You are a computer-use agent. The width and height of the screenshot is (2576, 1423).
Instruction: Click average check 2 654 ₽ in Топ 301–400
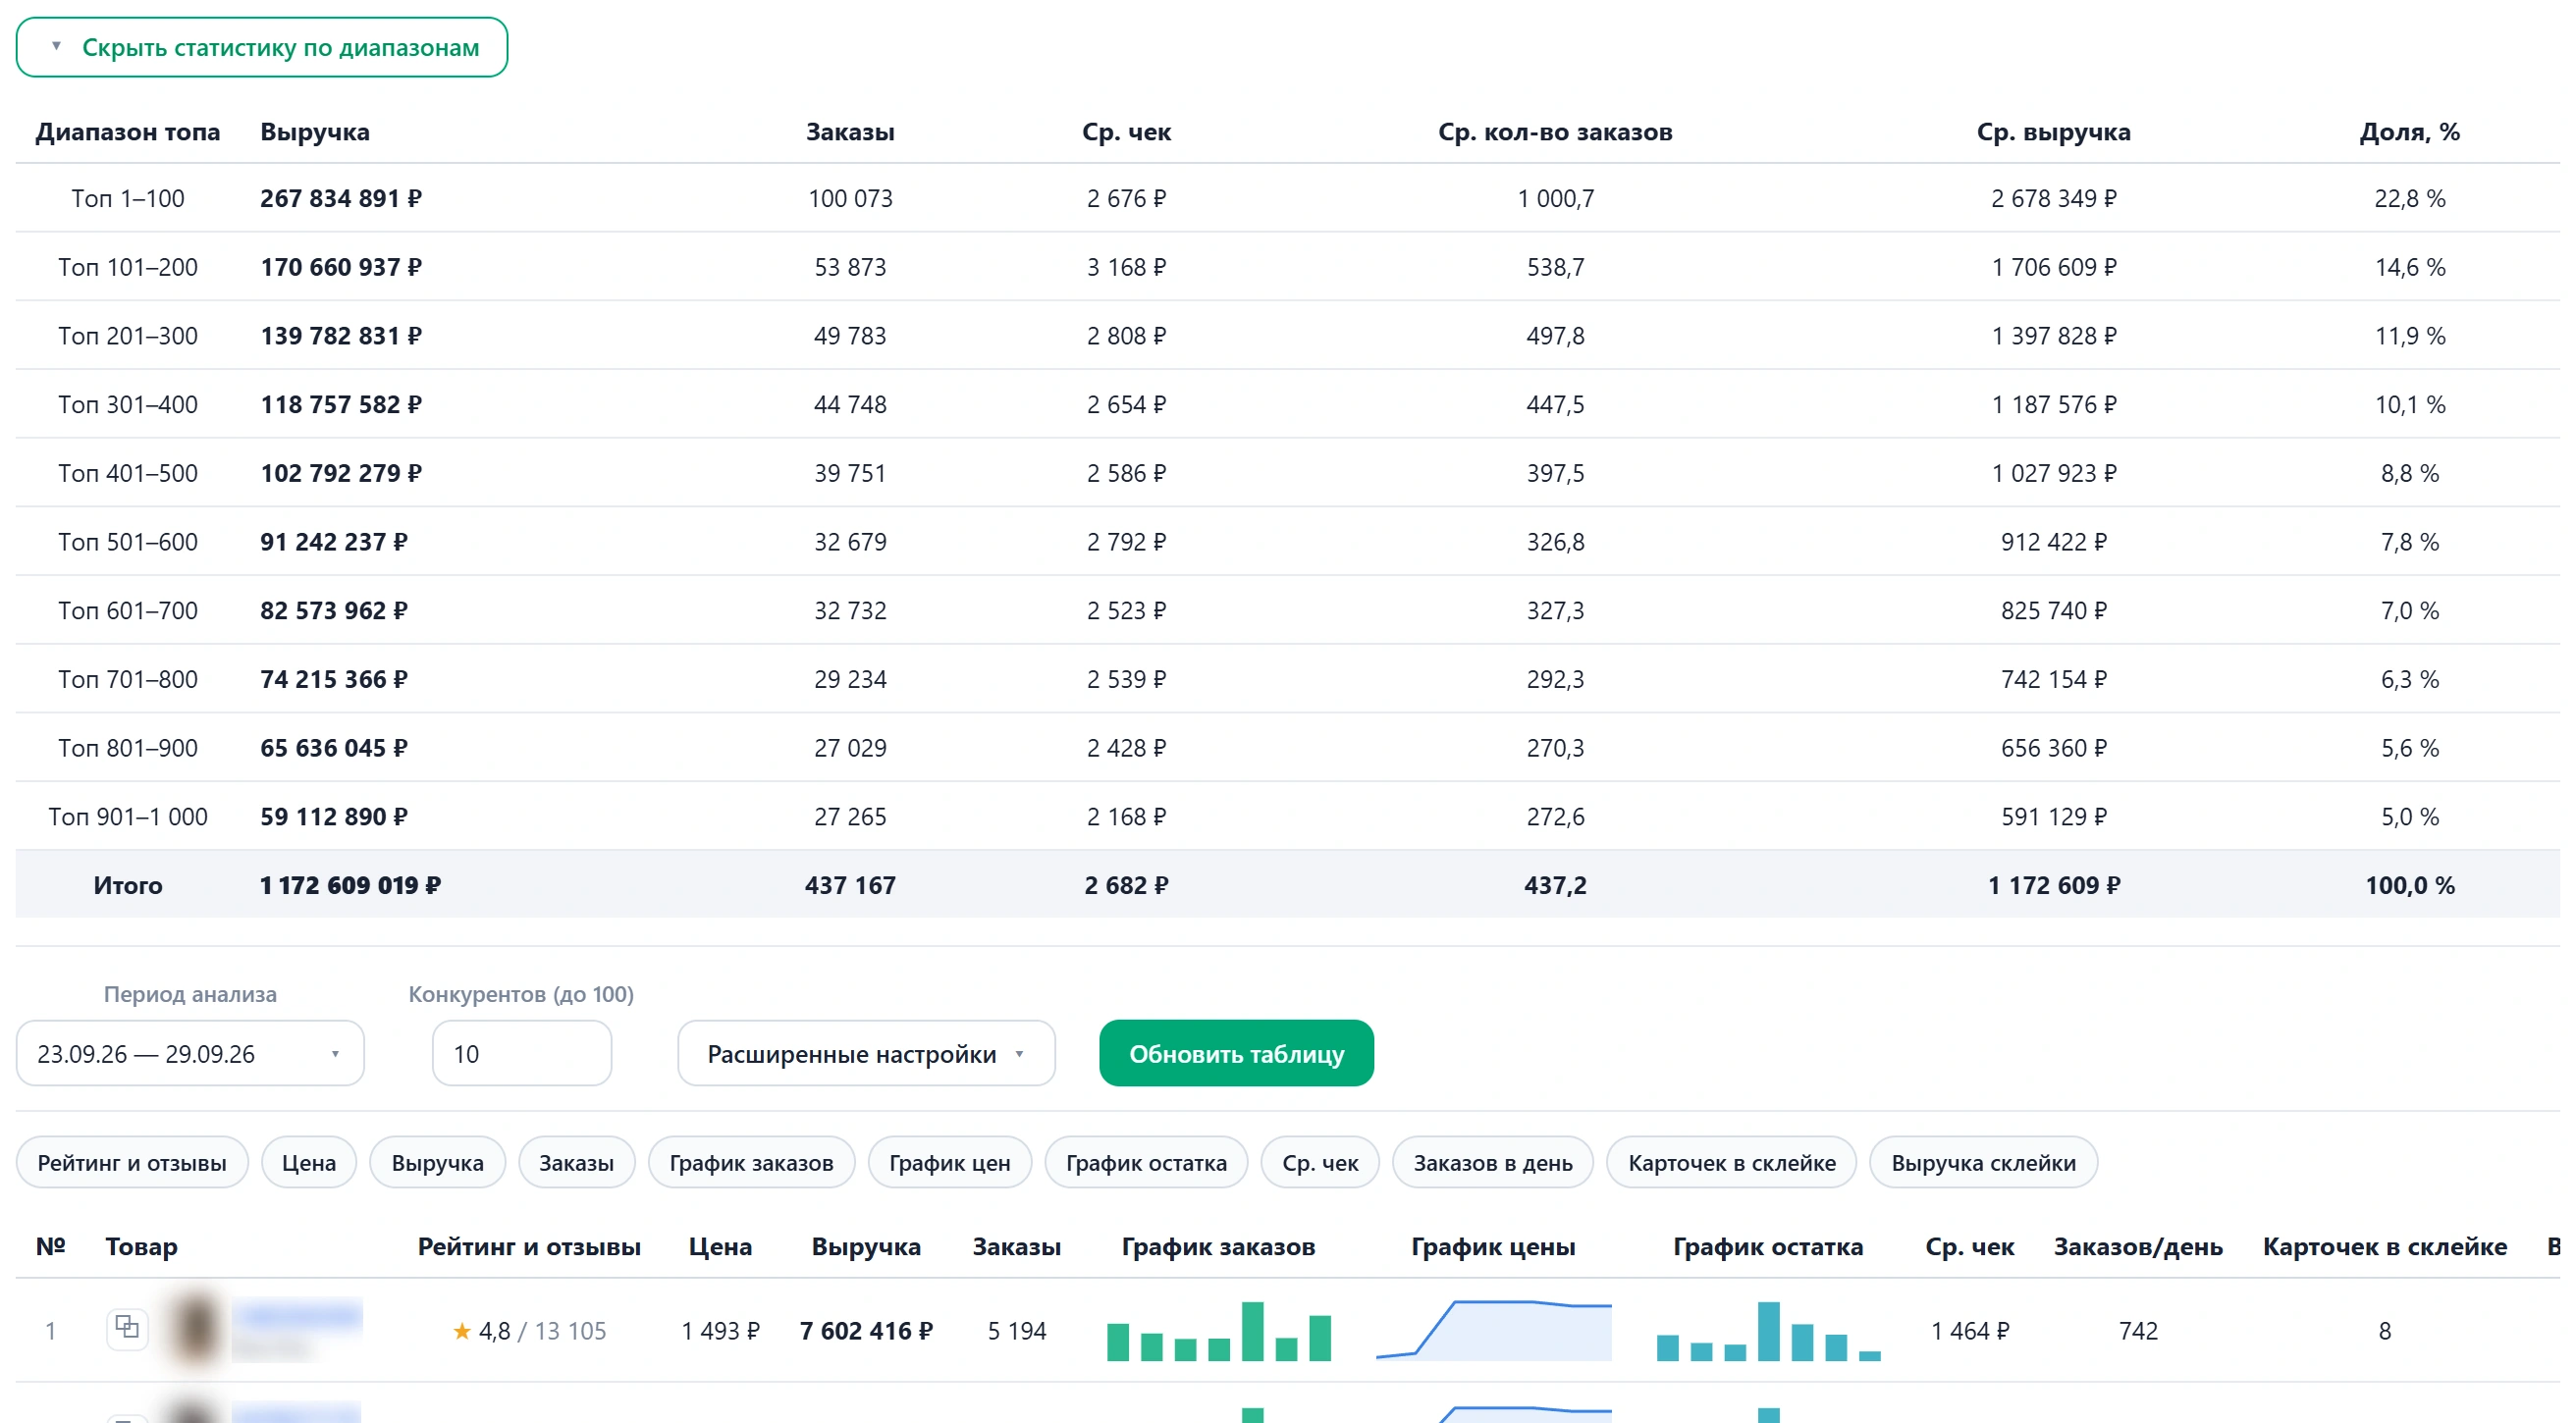(x=1126, y=404)
